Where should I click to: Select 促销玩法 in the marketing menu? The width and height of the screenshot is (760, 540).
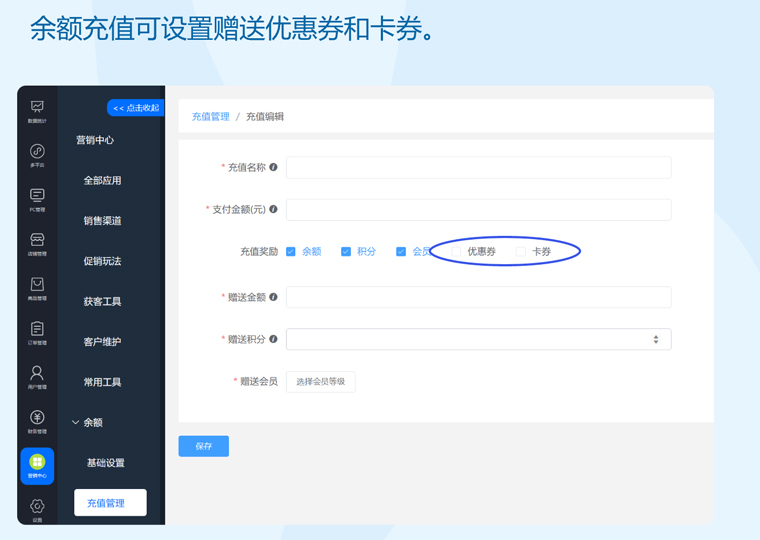point(102,261)
